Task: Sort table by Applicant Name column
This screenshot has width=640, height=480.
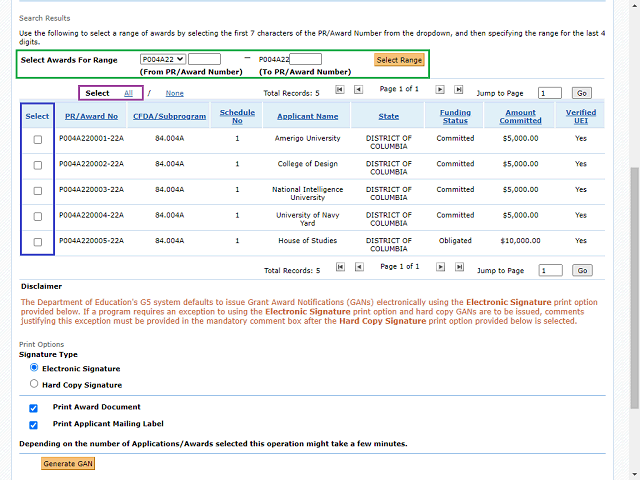Action: pos(307,116)
